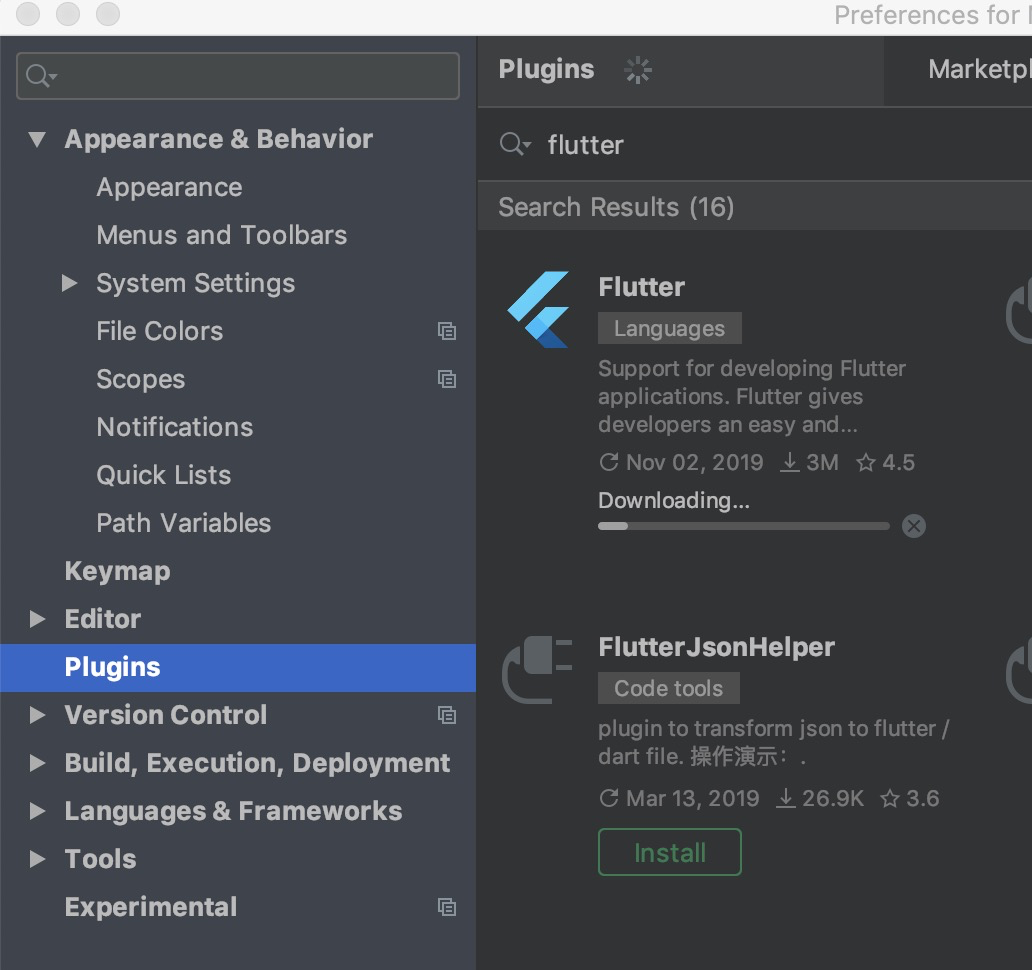The width and height of the screenshot is (1032, 970).
Task: Cancel the Flutter plugin download
Action: 913,526
